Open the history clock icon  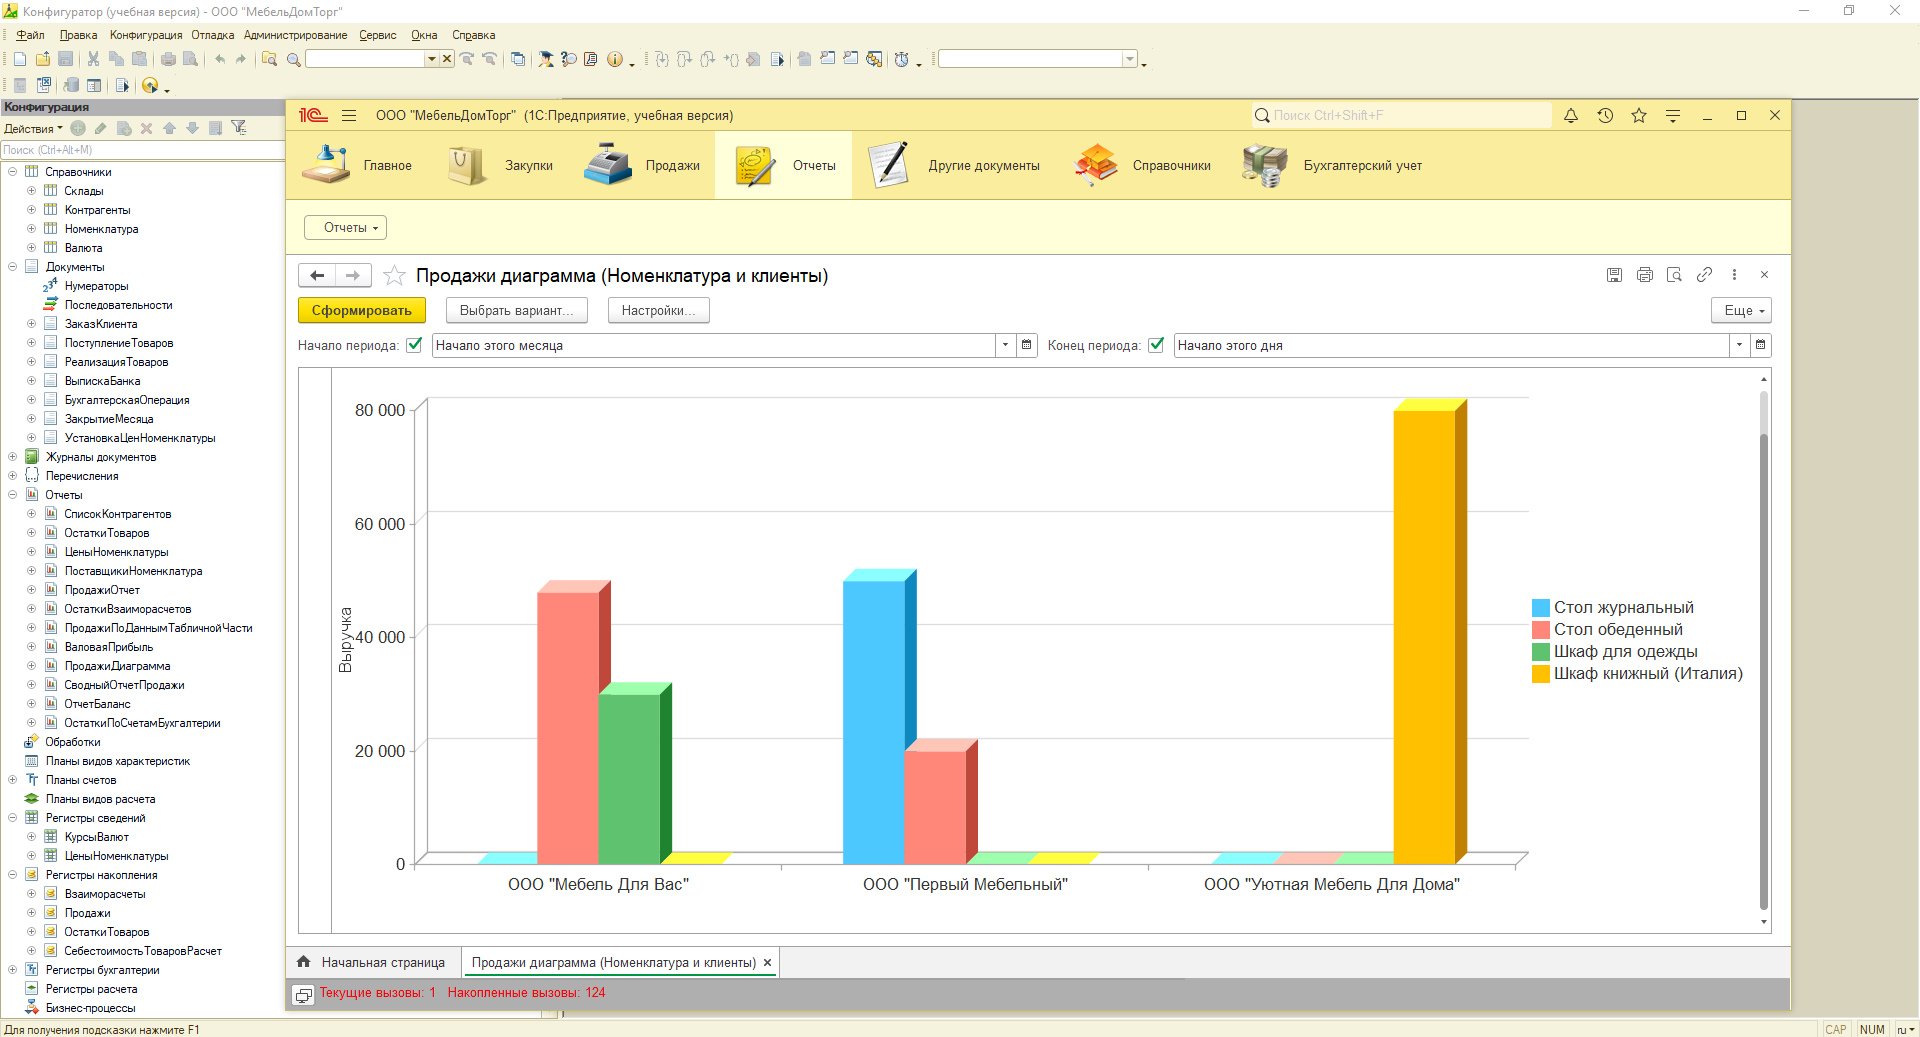pyautogui.click(x=1605, y=116)
